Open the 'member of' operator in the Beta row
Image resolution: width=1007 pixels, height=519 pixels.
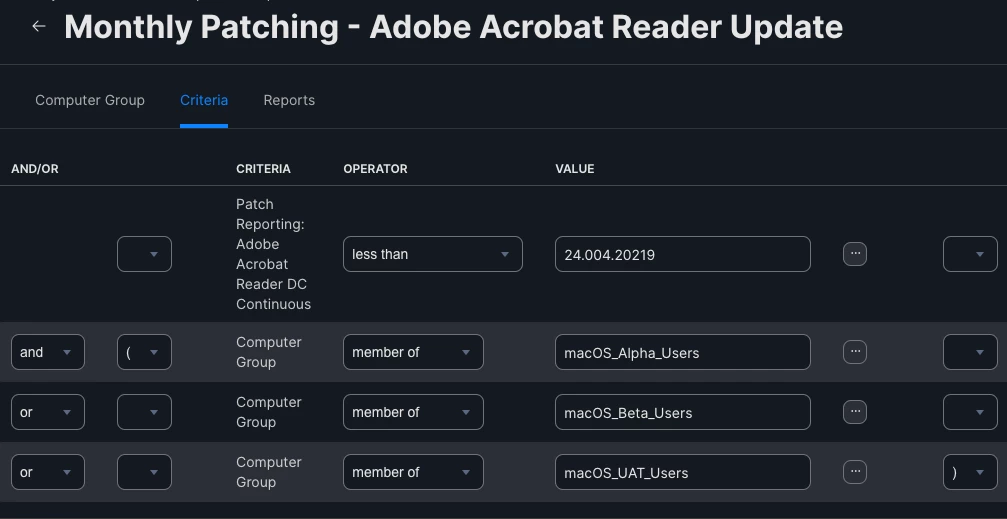(413, 412)
